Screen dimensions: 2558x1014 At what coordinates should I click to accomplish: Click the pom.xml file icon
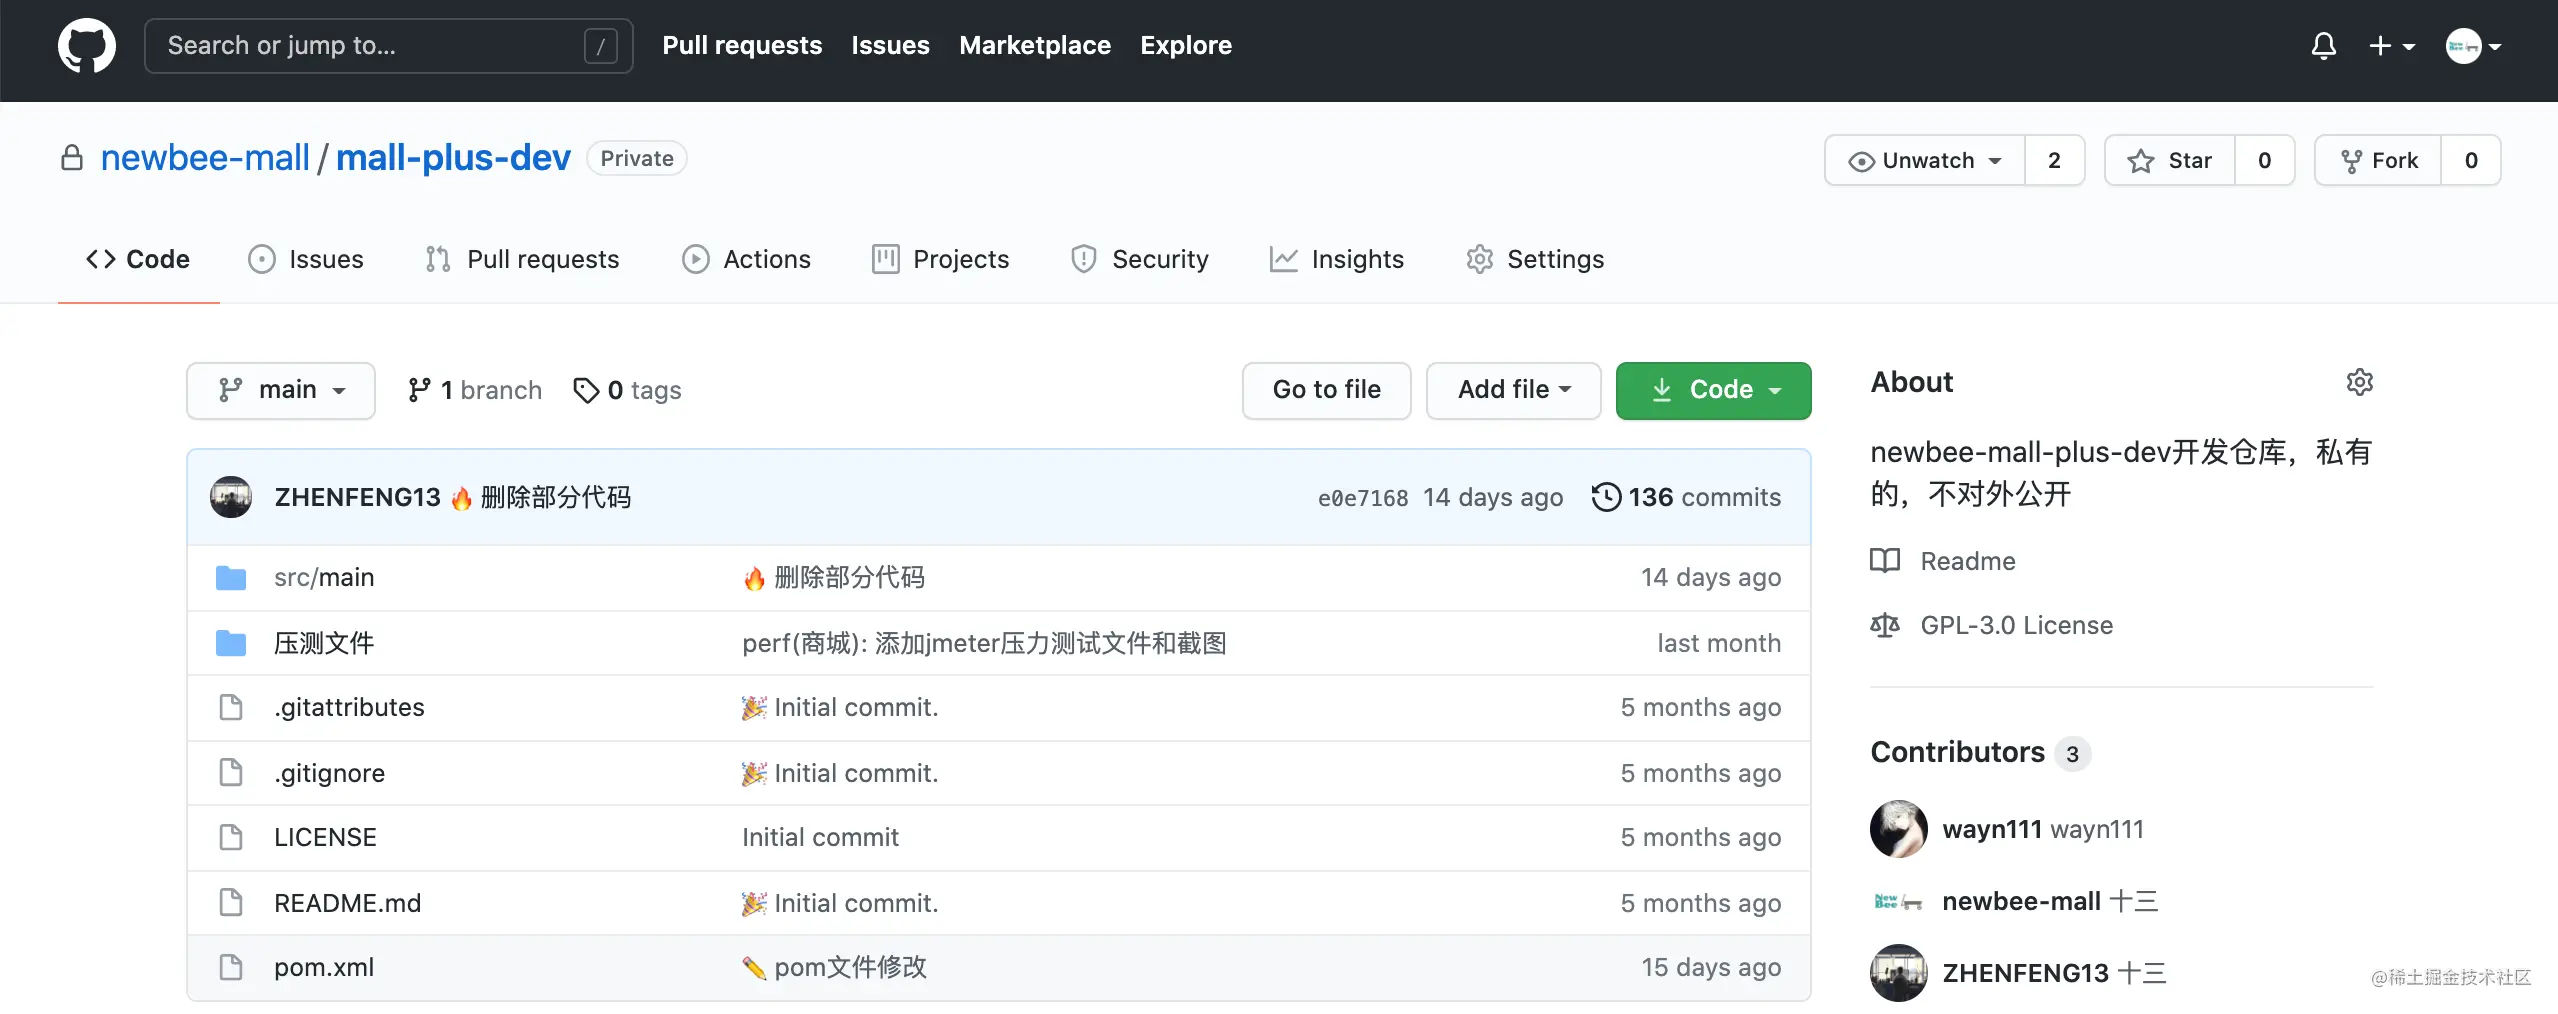point(231,967)
